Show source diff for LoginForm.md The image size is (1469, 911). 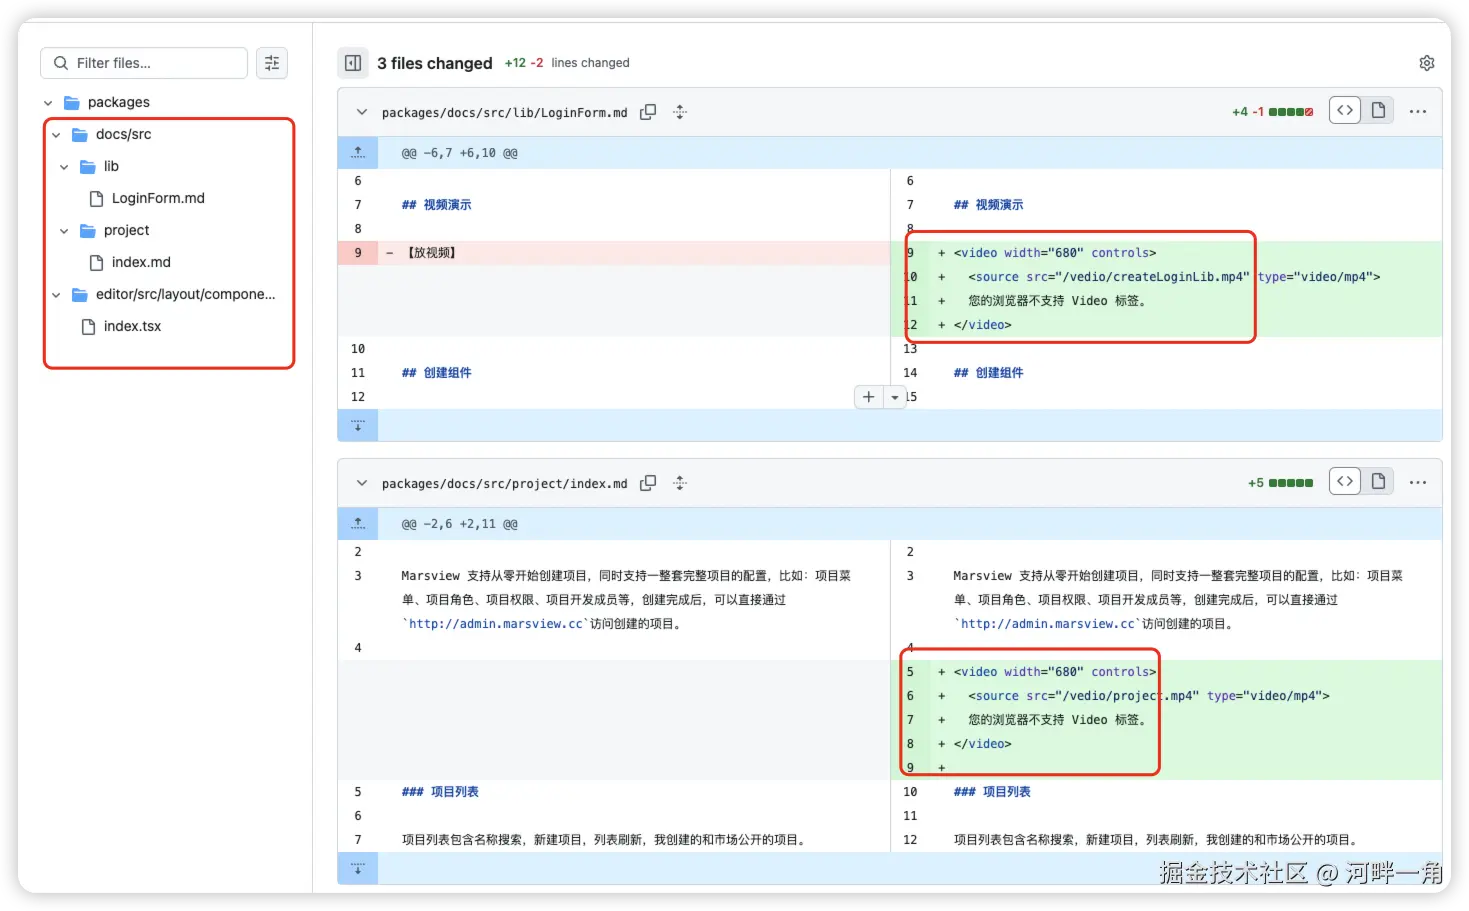click(x=1345, y=111)
